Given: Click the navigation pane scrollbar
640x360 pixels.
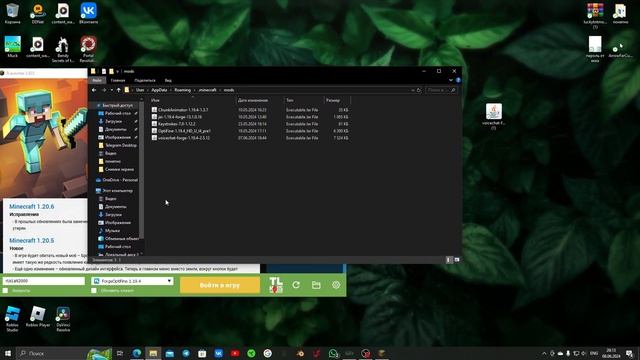Looking at the screenshot, I should coord(142,169).
